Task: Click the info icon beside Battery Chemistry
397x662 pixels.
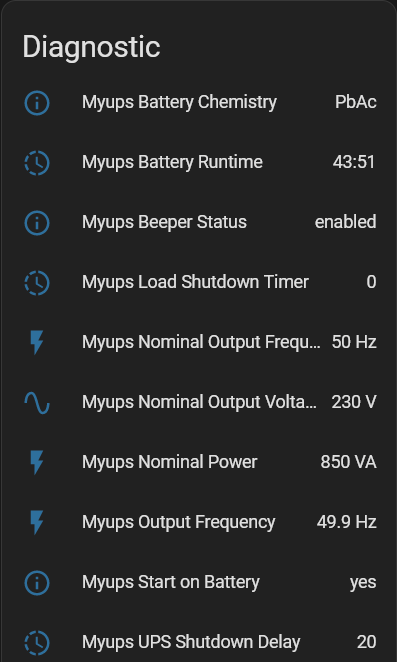Action: coord(37,103)
